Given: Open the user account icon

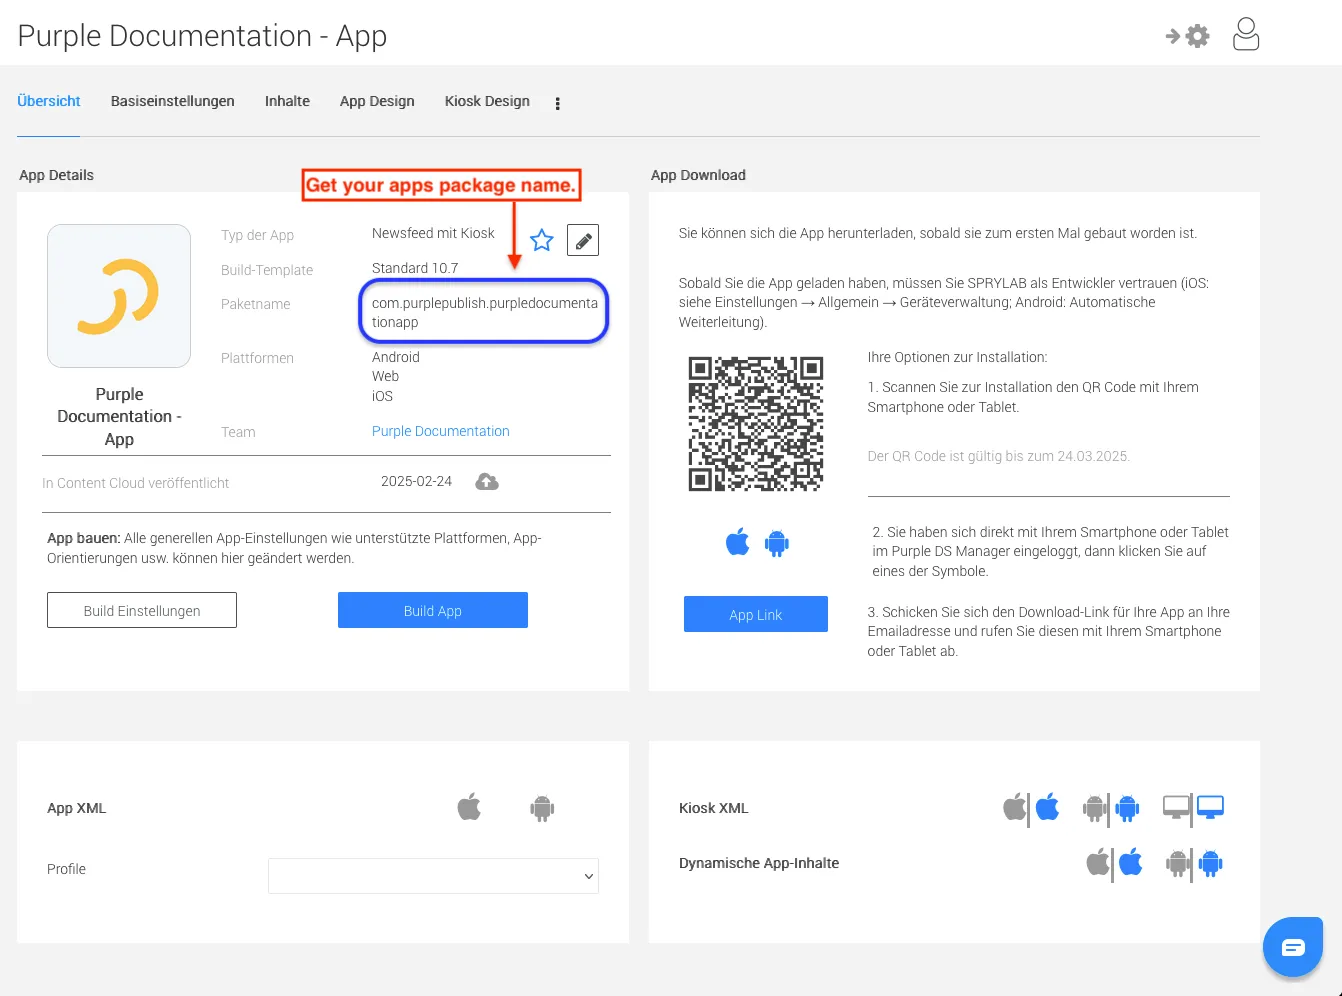Looking at the screenshot, I should pyautogui.click(x=1246, y=34).
